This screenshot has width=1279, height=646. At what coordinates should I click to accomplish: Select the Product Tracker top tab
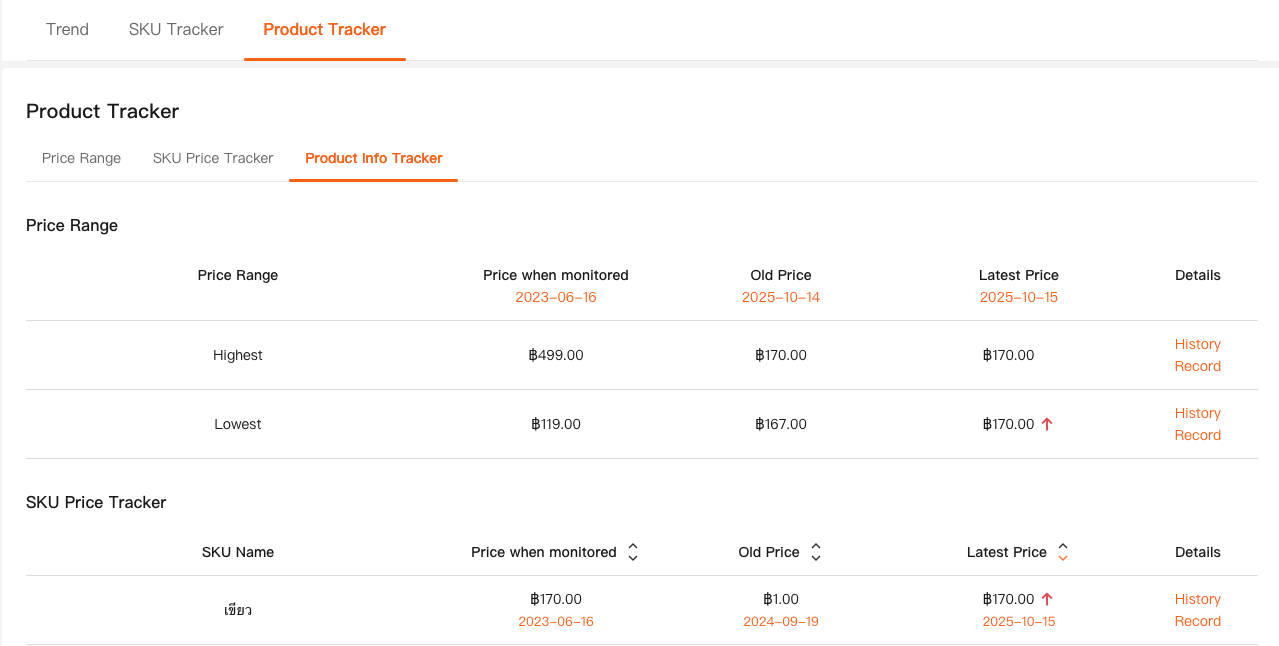click(324, 29)
